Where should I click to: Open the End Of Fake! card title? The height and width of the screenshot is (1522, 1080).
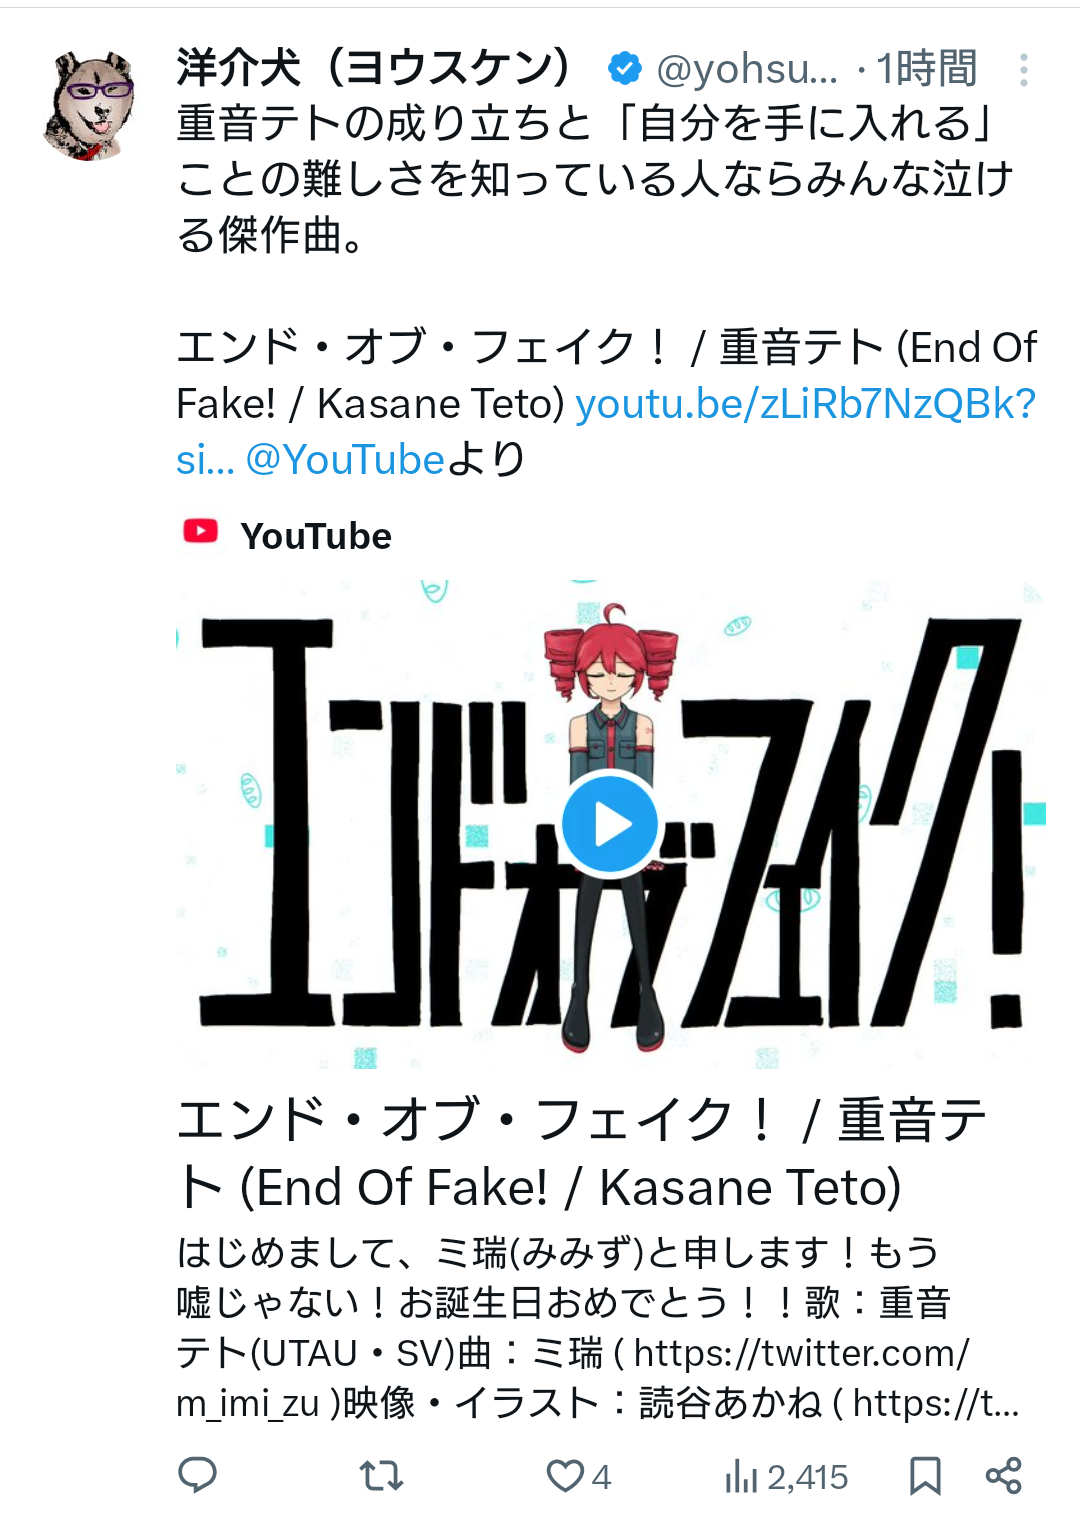click(x=580, y=1153)
